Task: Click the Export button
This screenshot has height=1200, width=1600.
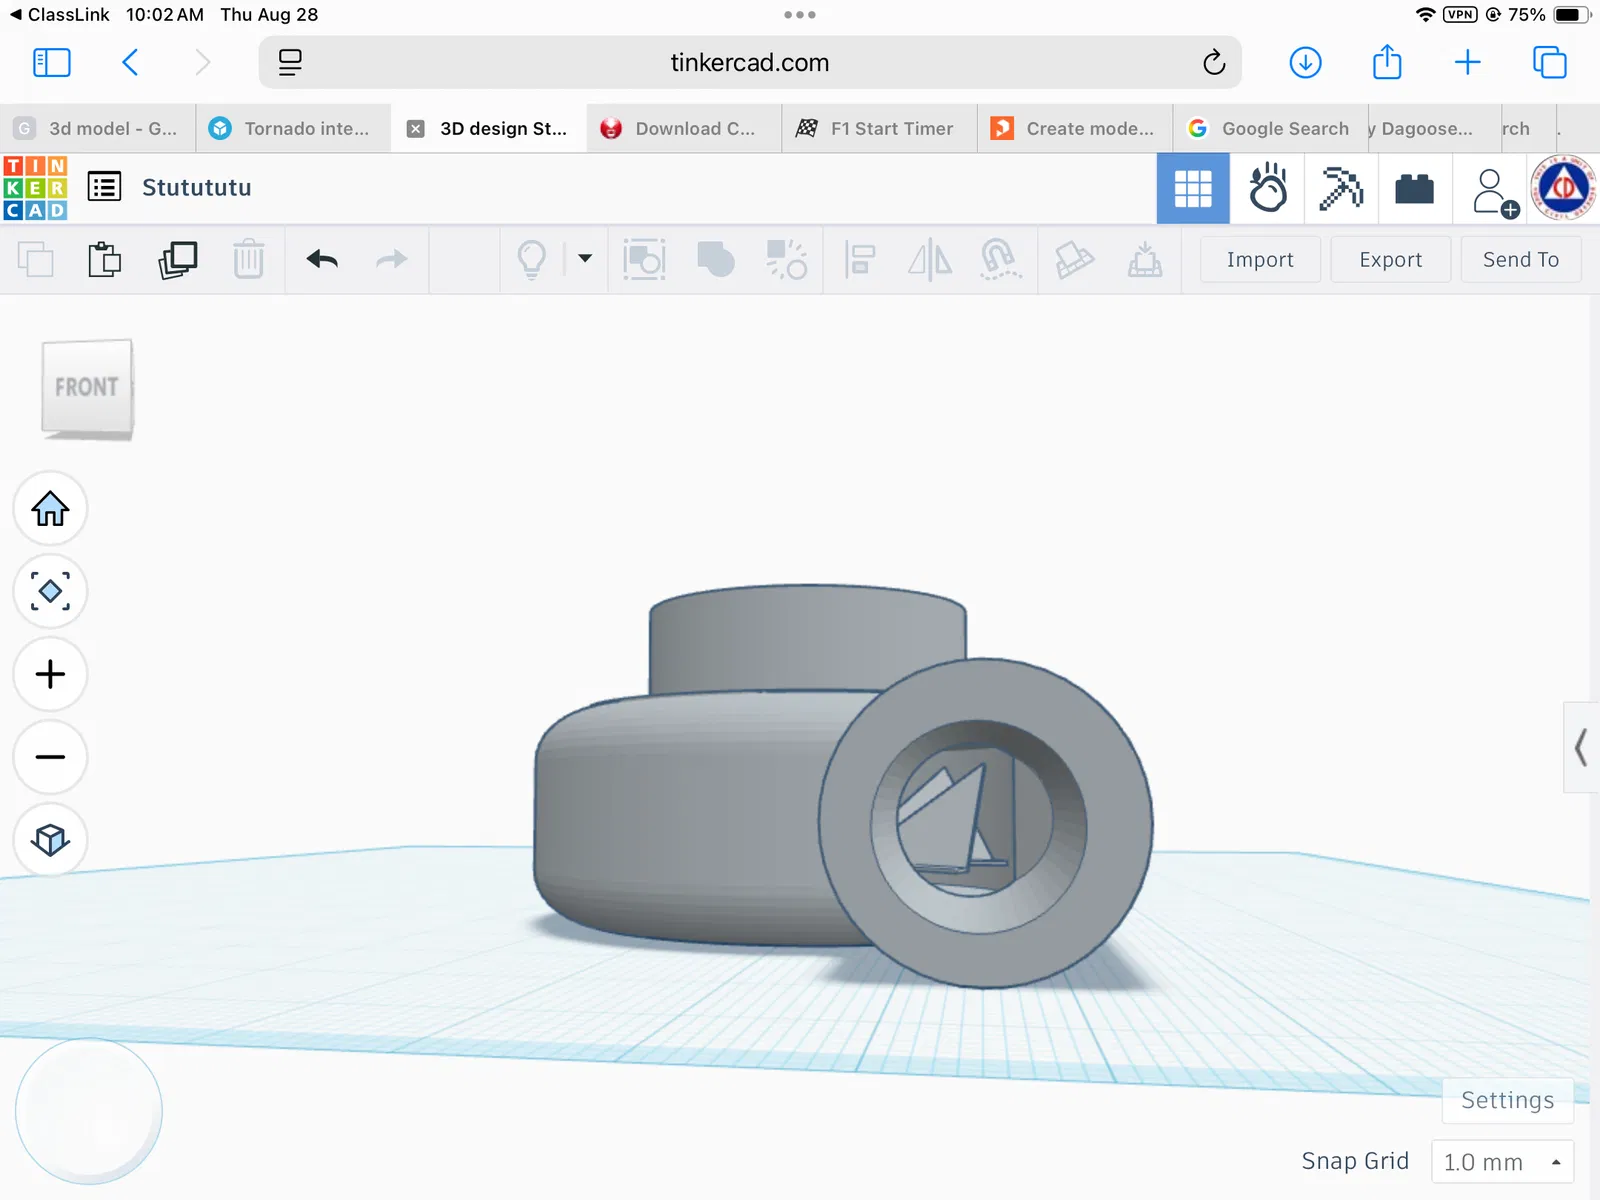Action: click(1390, 260)
